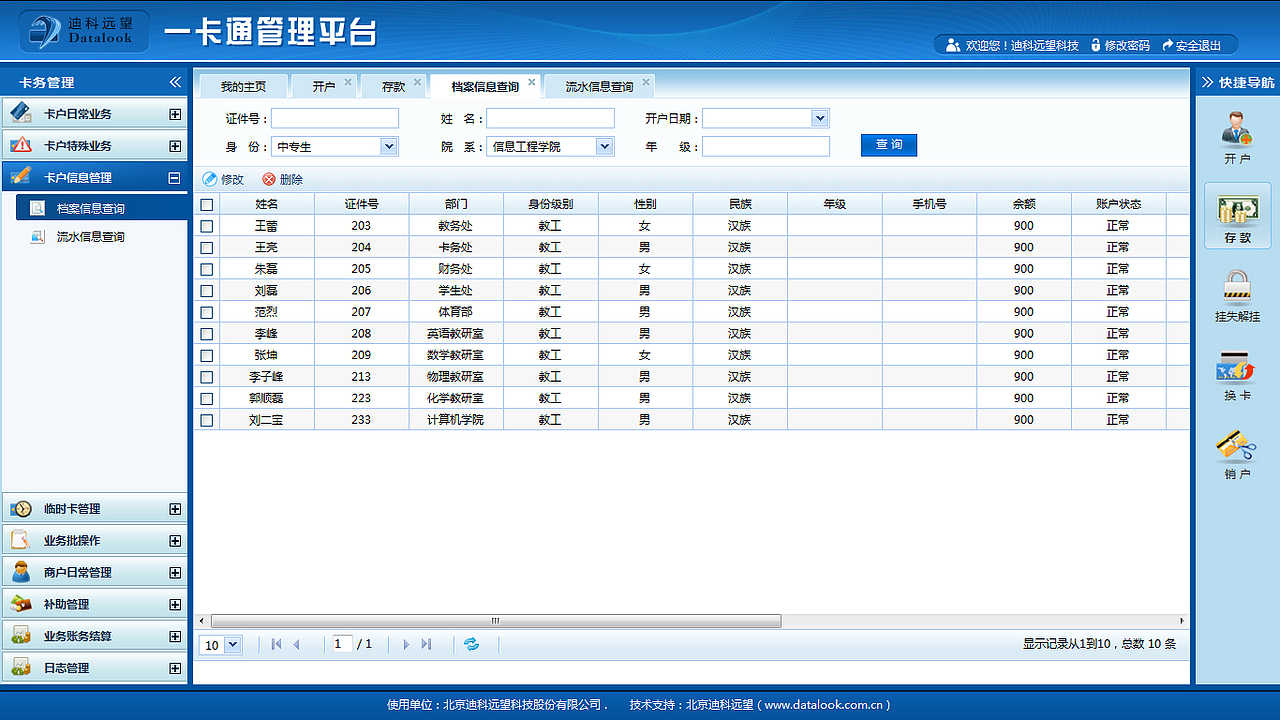Image resolution: width=1280 pixels, height=720 pixels.
Task: Click the welcome user icon
Action: [953, 45]
